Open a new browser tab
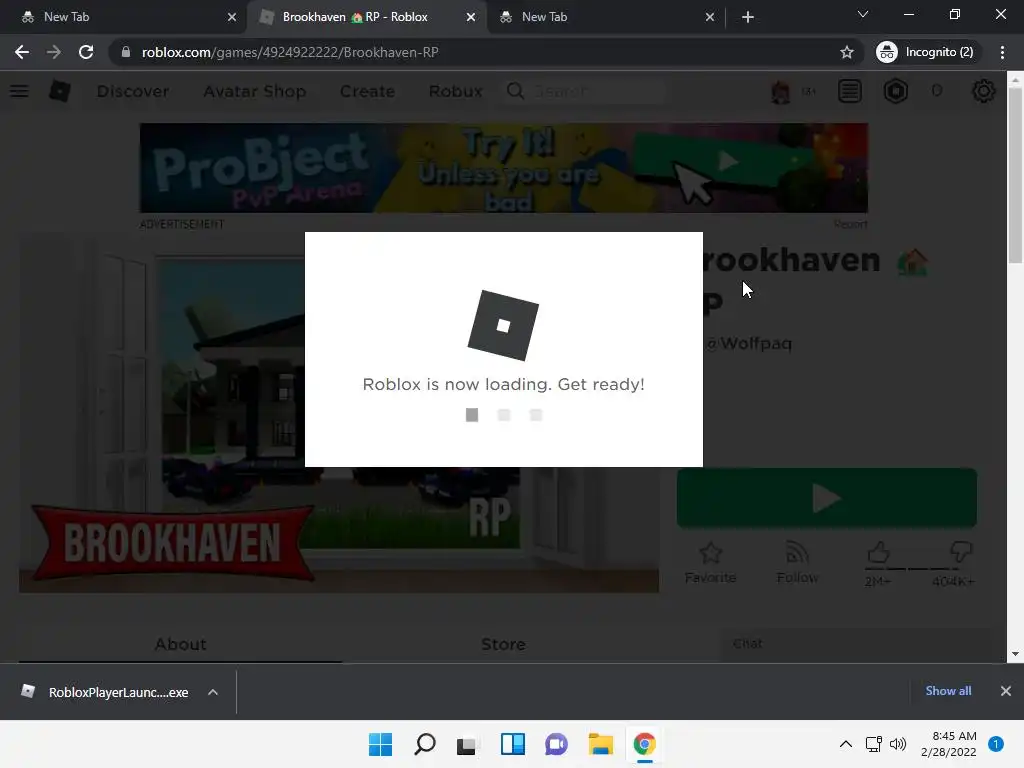The width and height of the screenshot is (1024, 768). [x=748, y=18]
